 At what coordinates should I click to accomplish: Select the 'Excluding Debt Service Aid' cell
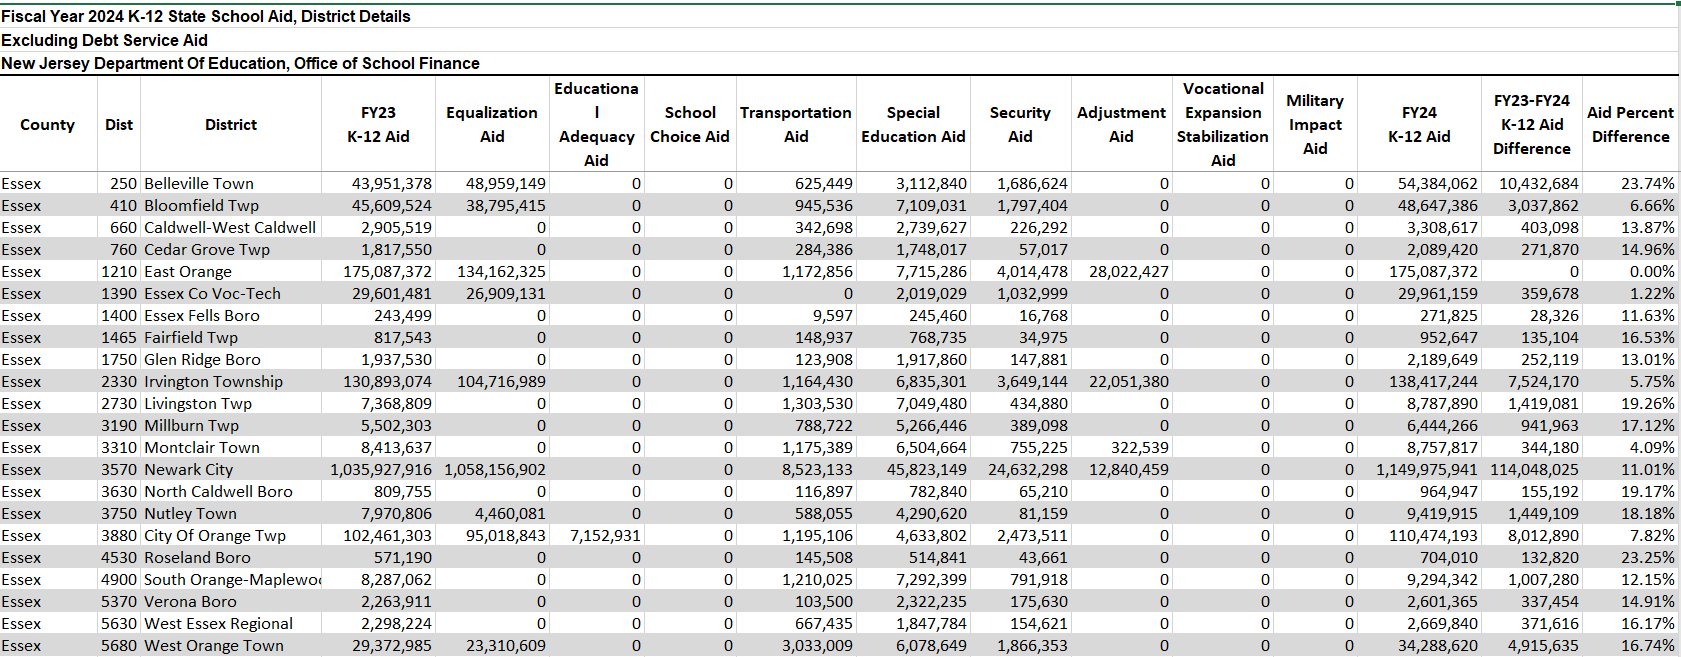(x=105, y=40)
